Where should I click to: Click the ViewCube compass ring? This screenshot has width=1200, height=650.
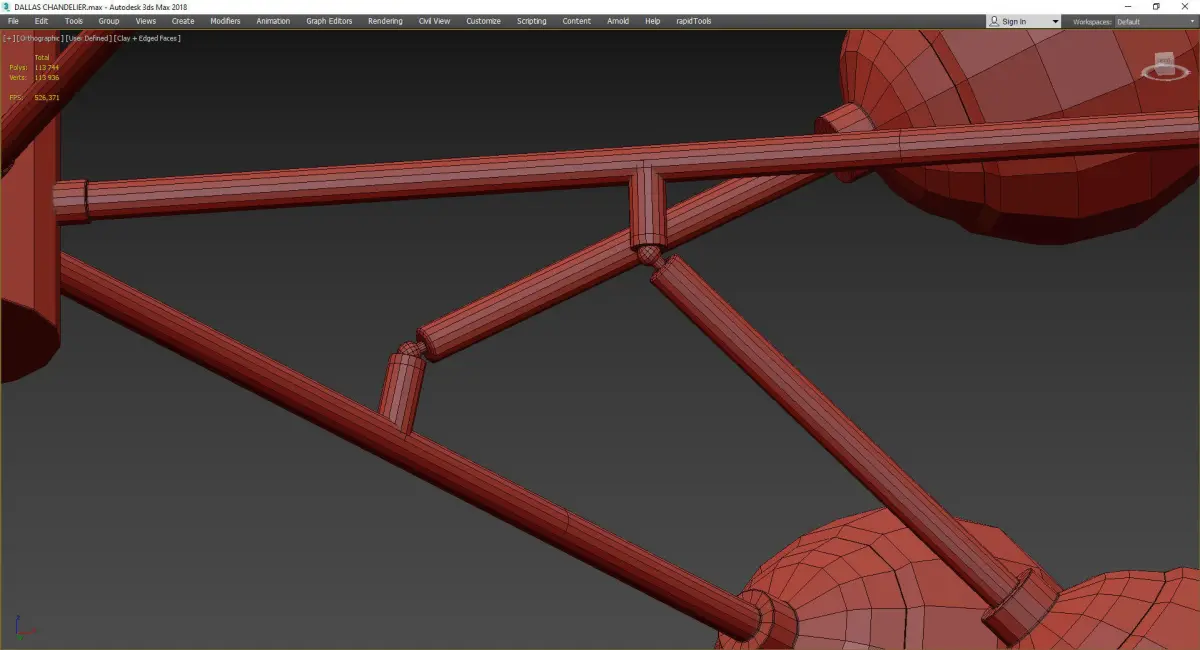(1165, 78)
